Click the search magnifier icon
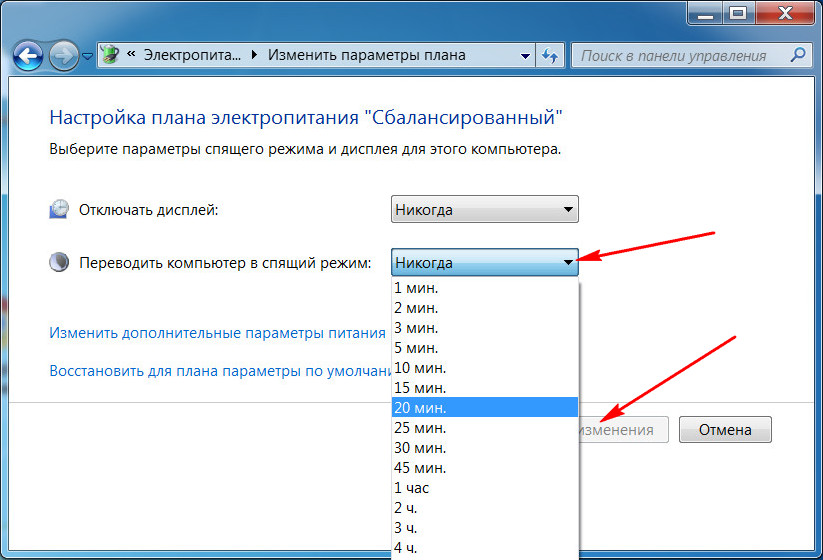This screenshot has height=560, width=823. tap(797, 55)
